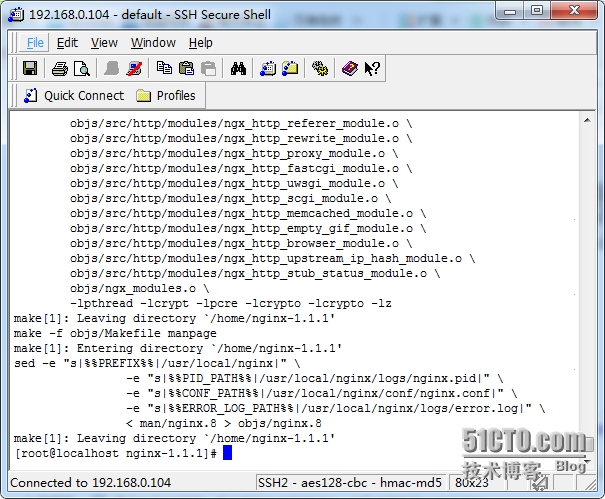This screenshot has width=605, height=499.
Task: Click the '%%PID_PATH%%' sed line
Action: 314,378
